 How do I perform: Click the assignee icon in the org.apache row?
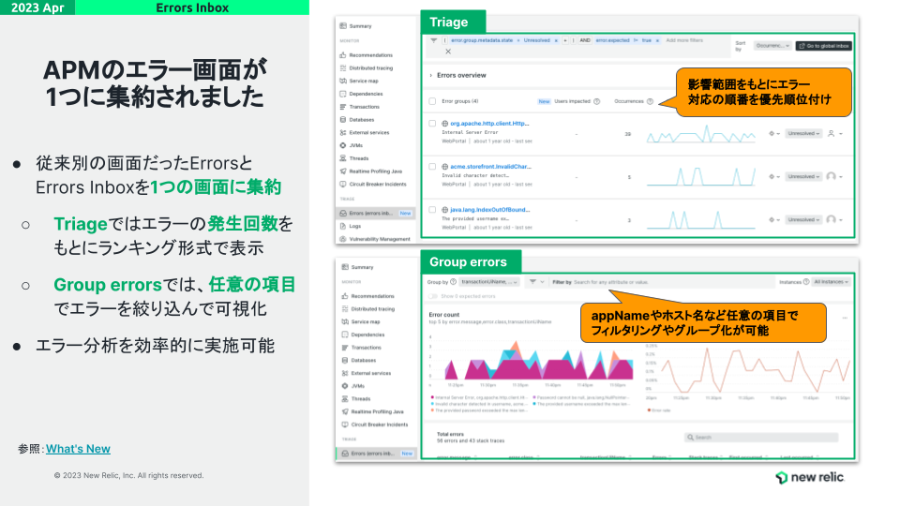[x=831, y=133]
